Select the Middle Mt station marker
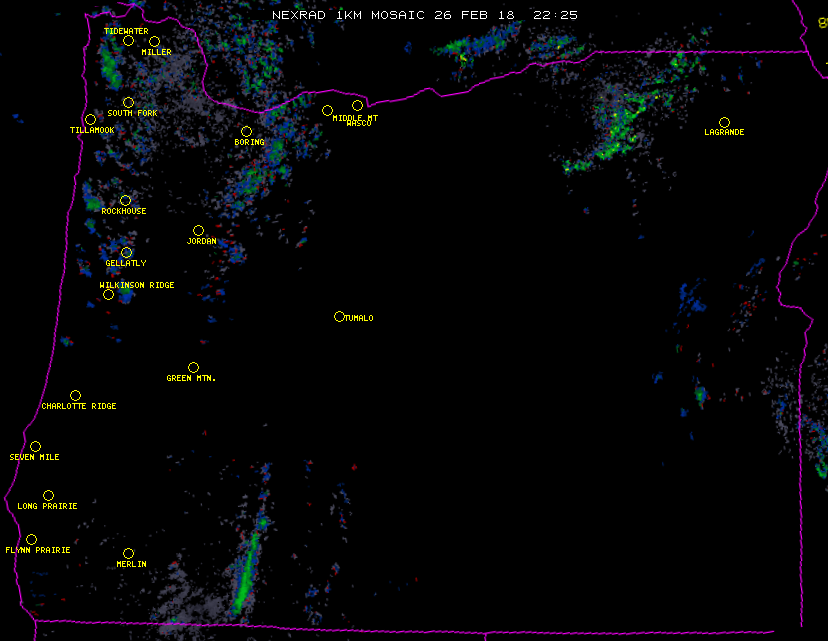Screen dimensions: 828x641 [x=327, y=110]
